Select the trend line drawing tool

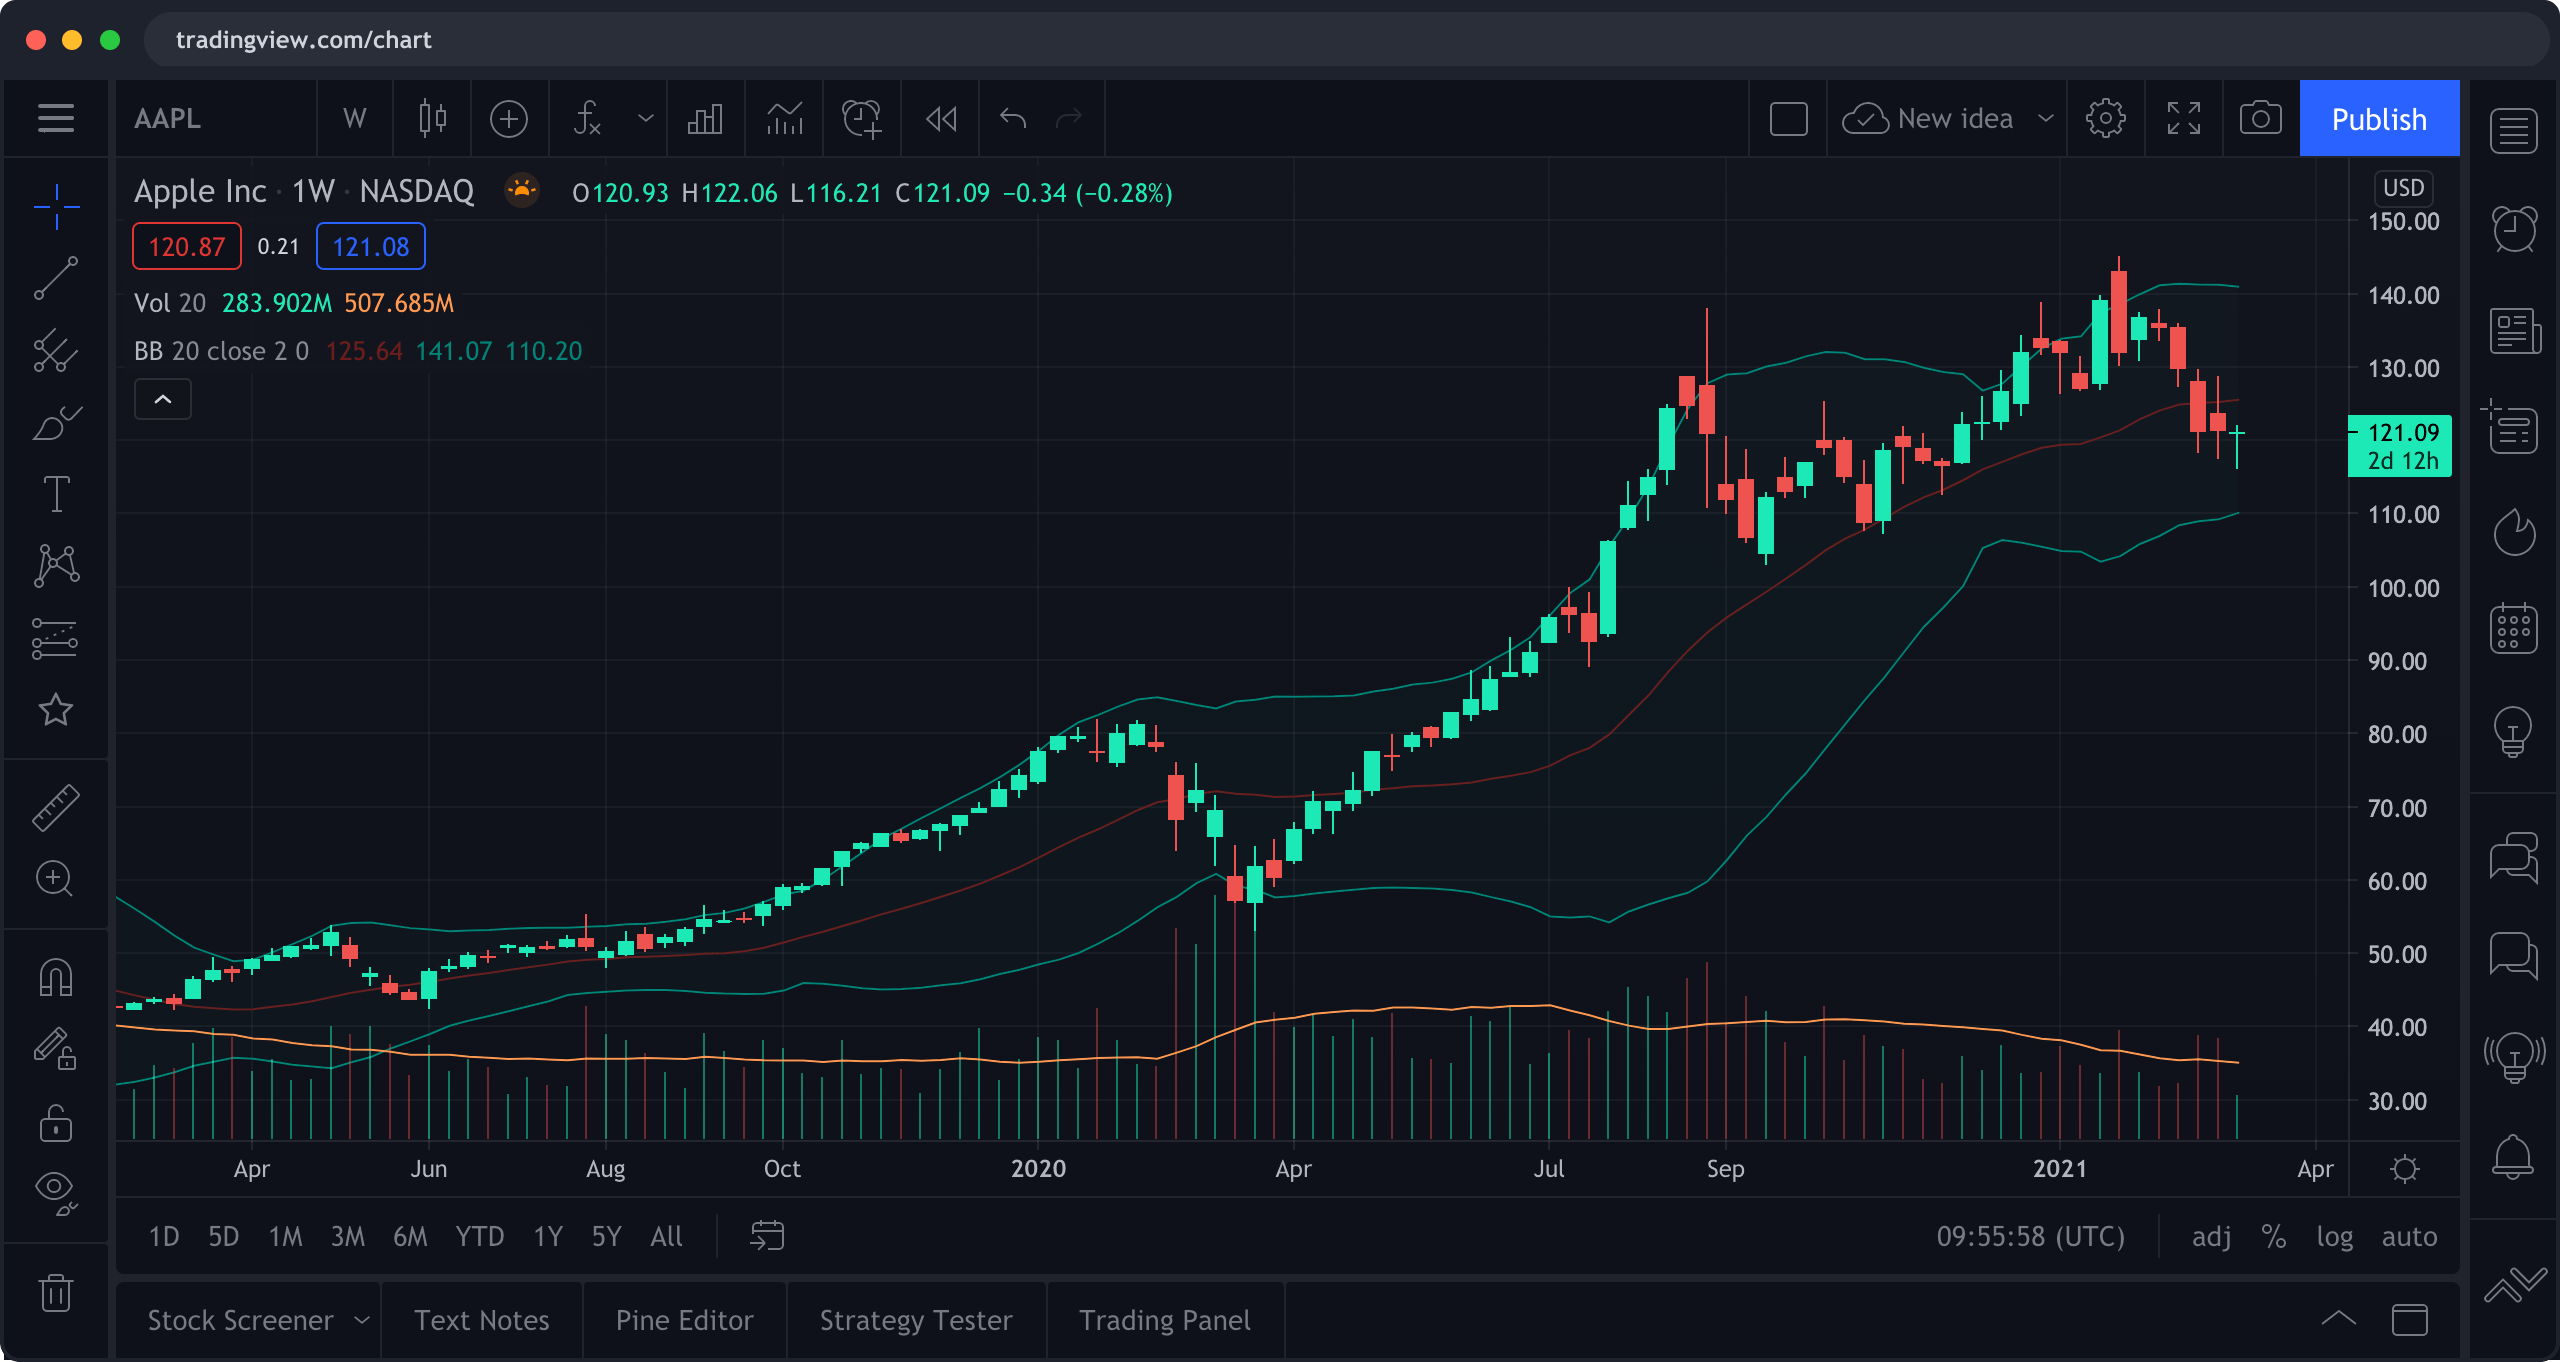[x=56, y=278]
